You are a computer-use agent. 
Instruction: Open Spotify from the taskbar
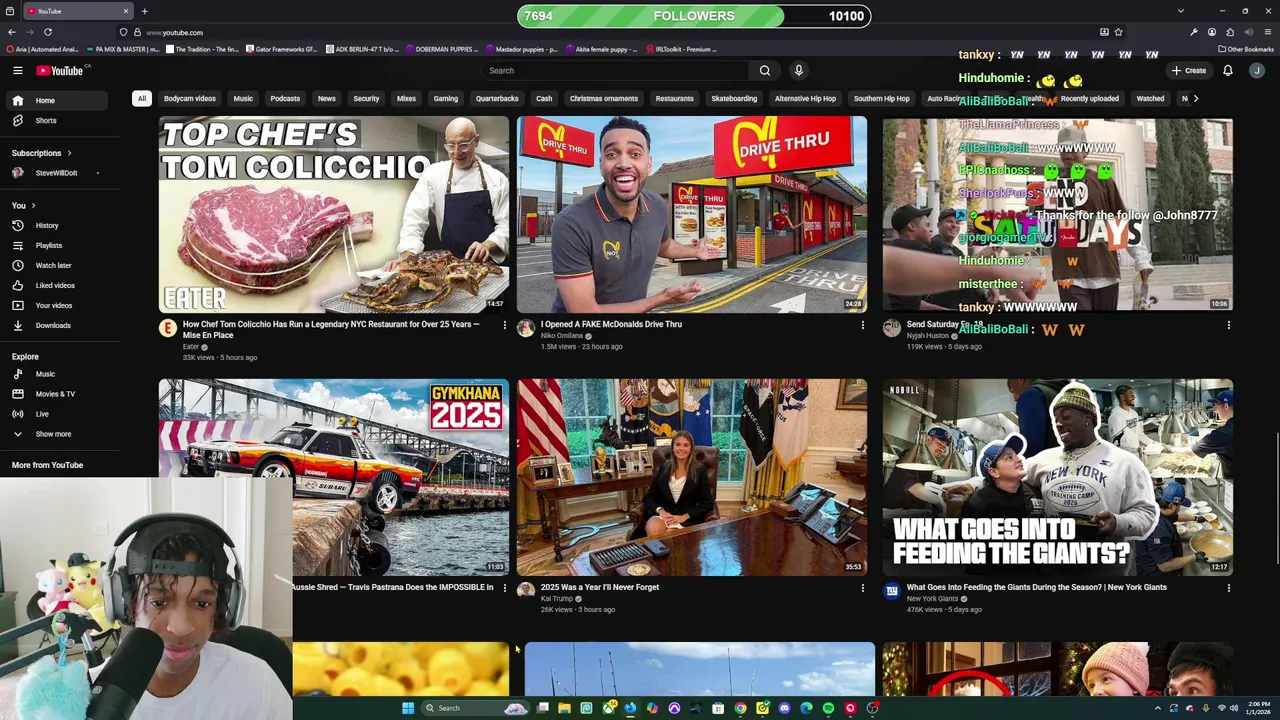click(x=828, y=708)
